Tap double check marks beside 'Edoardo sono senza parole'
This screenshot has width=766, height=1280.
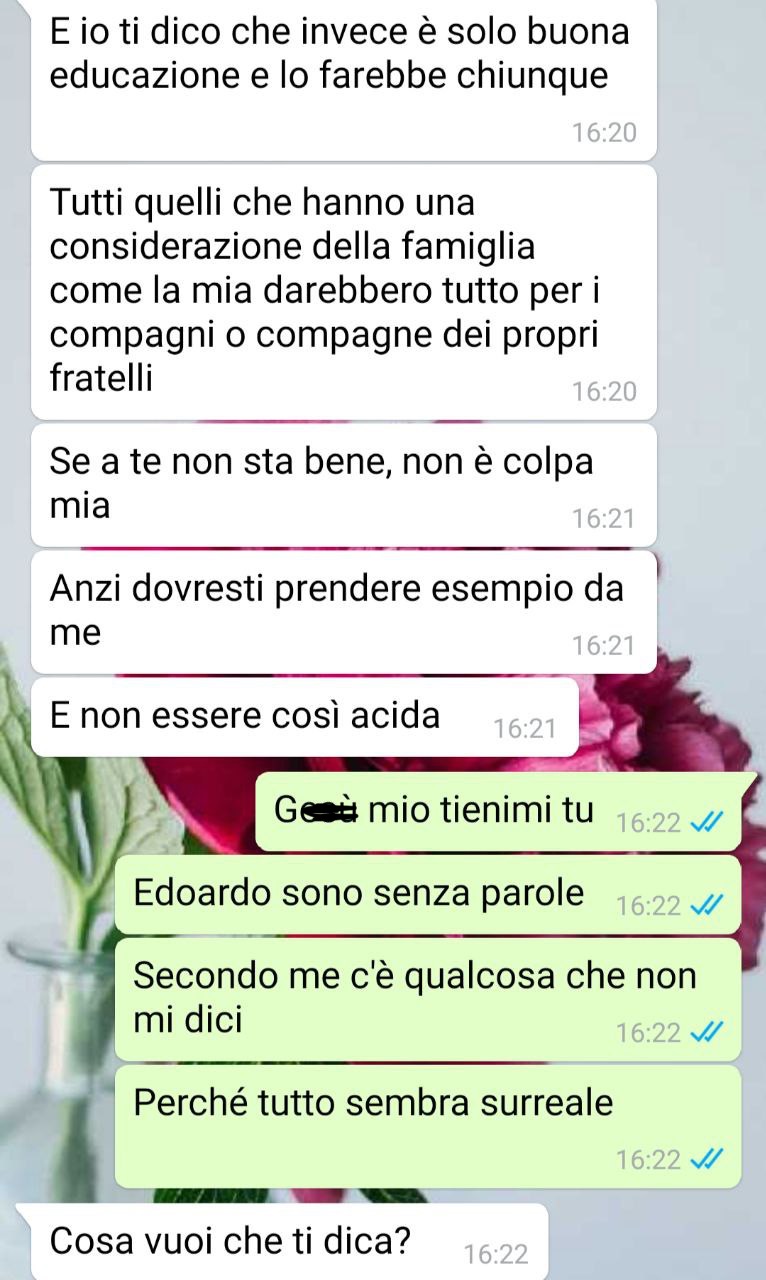click(x=707, y=906)
